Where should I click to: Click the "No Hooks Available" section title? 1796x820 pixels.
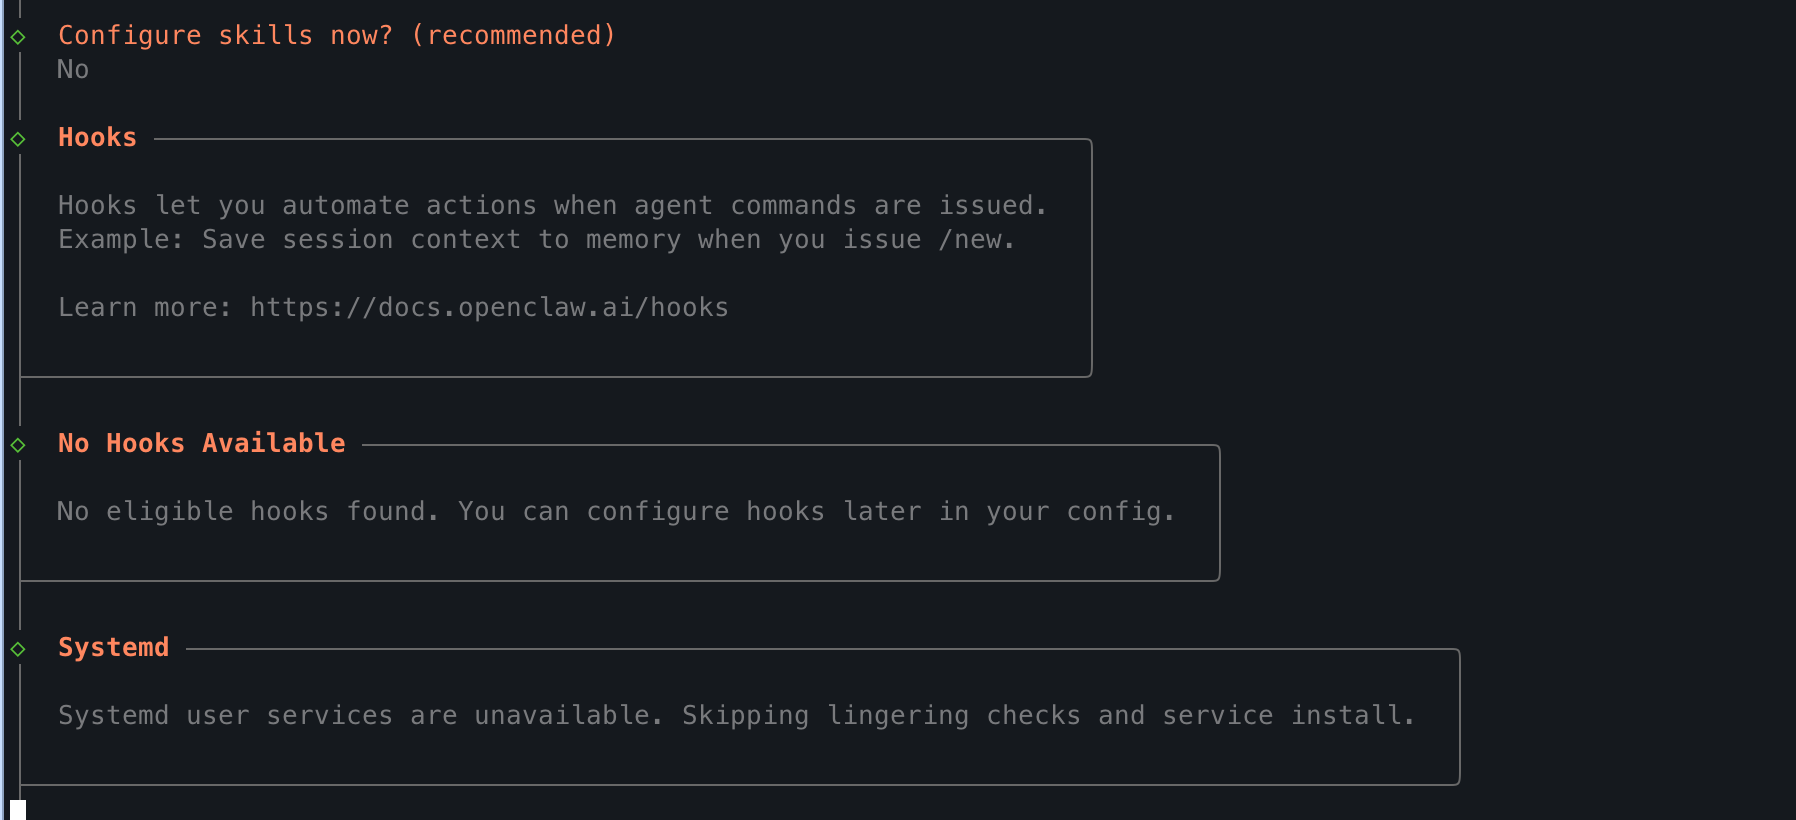pyautogui.click(x=201, y=443)
